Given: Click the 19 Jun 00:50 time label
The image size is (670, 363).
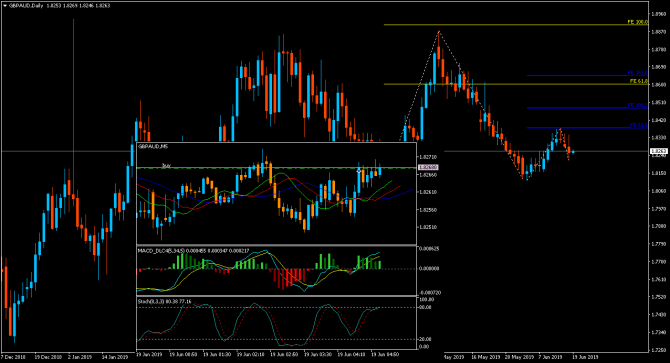Looking at the screenshot, I should [x=183, y=354].
